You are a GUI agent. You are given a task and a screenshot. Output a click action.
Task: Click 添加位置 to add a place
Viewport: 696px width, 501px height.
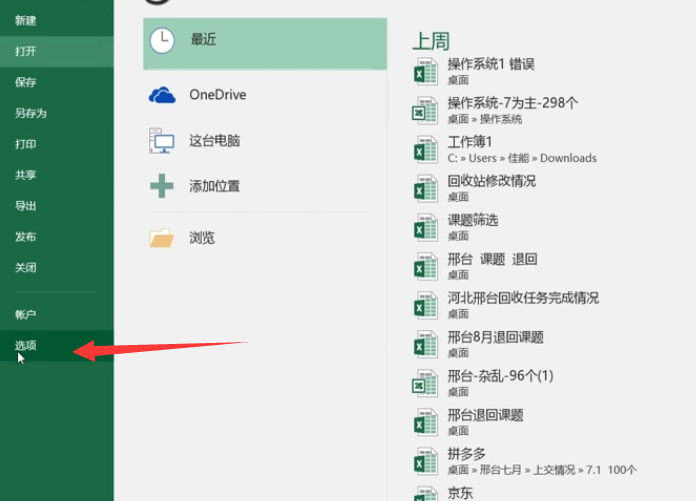[265, 186]
